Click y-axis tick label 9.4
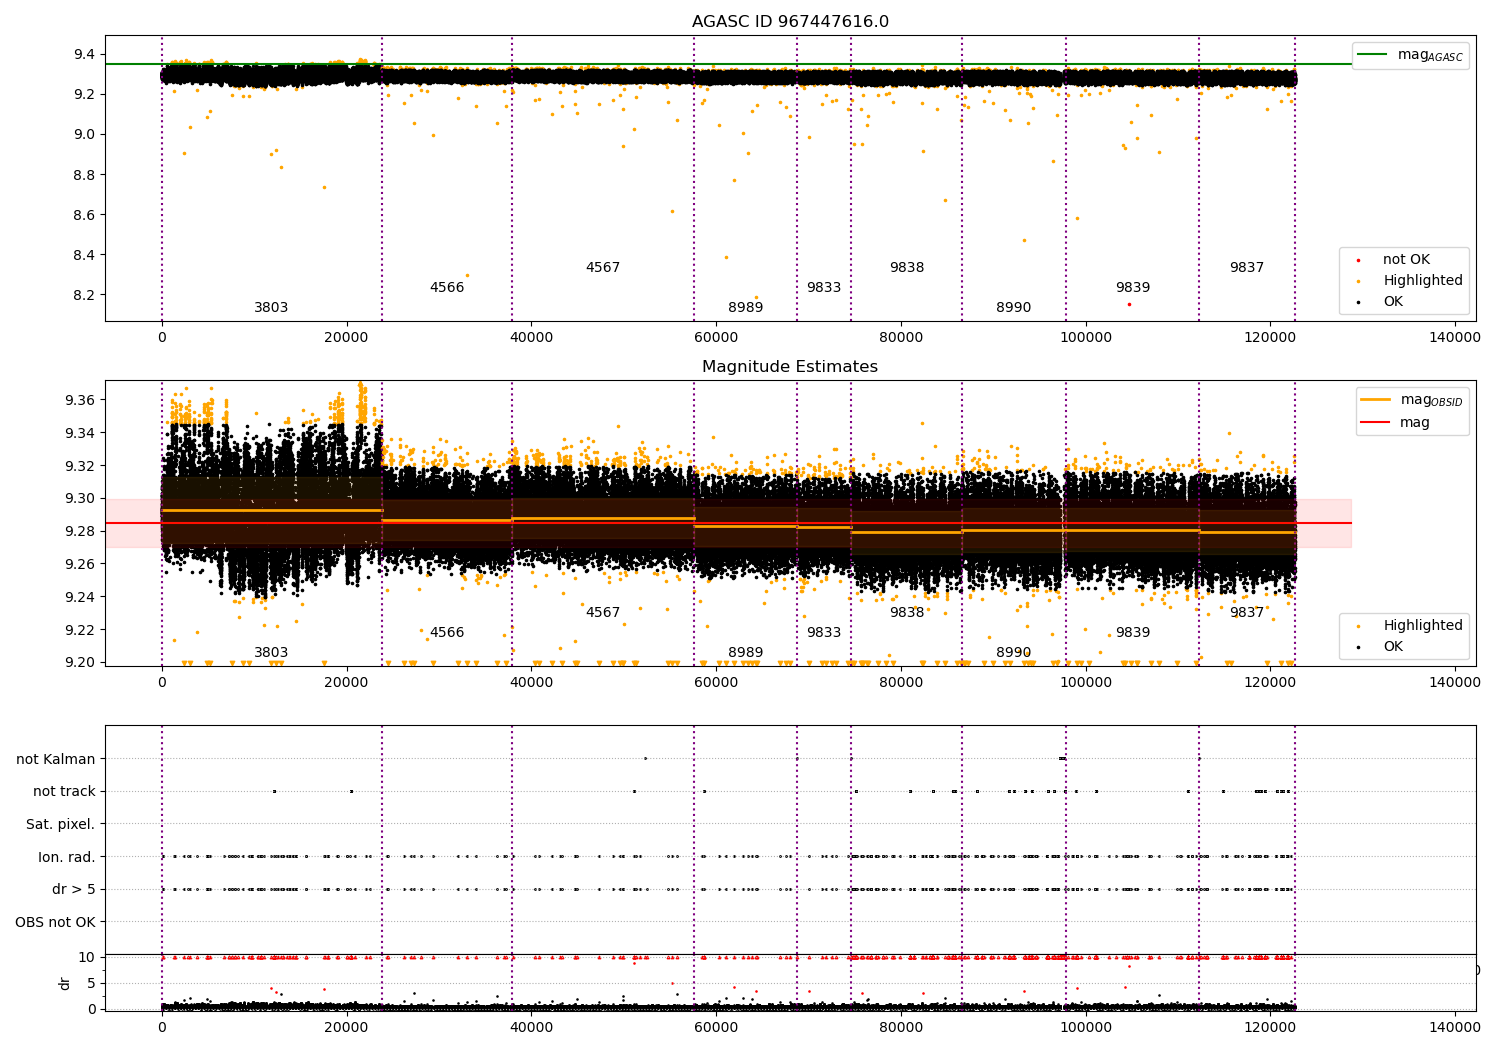Viewport: 1500px width, 1050px height. (x=86, y=54)
